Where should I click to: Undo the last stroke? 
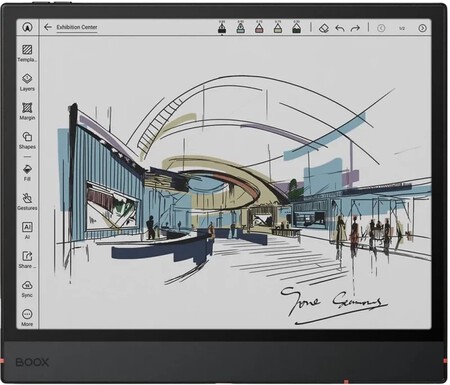[x=340, y=28]
